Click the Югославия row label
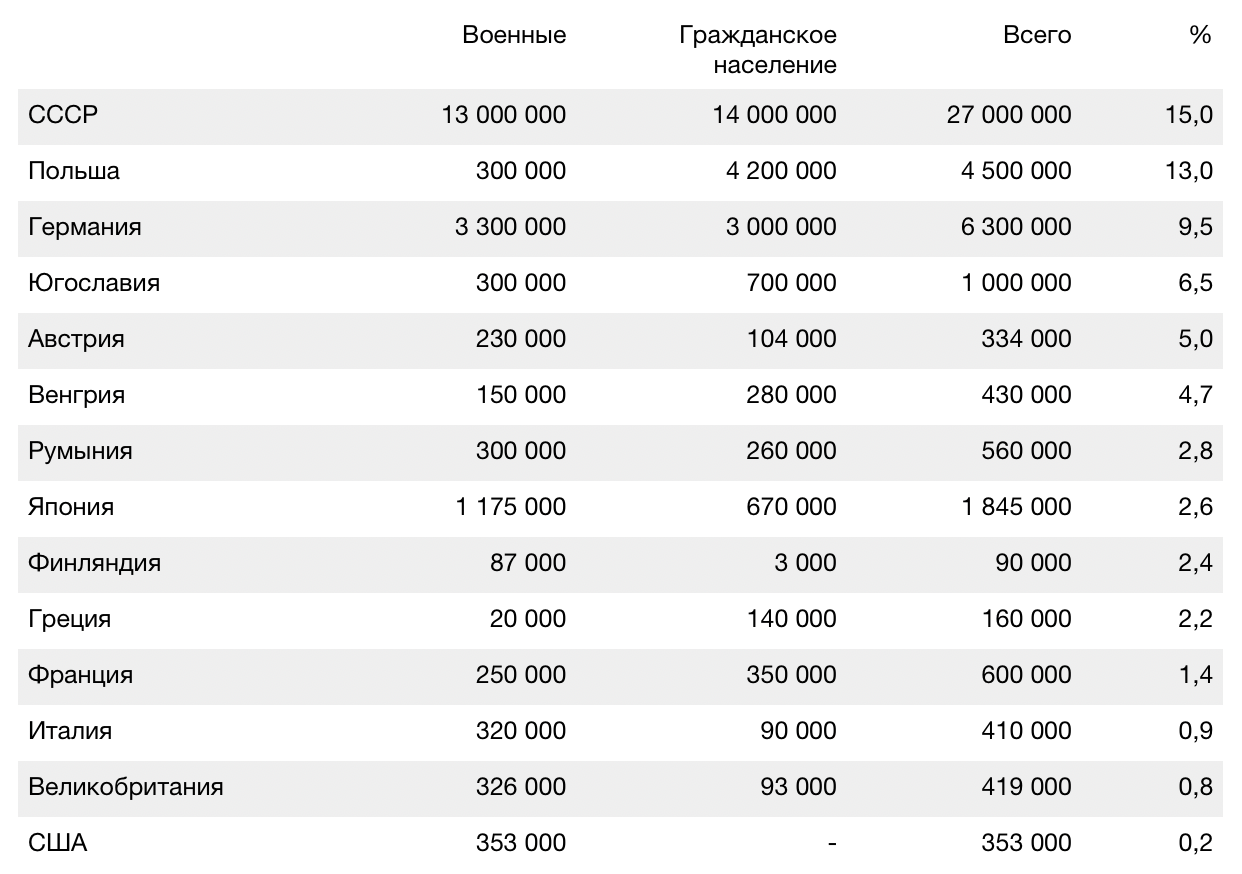 click(x=94, y=283)
